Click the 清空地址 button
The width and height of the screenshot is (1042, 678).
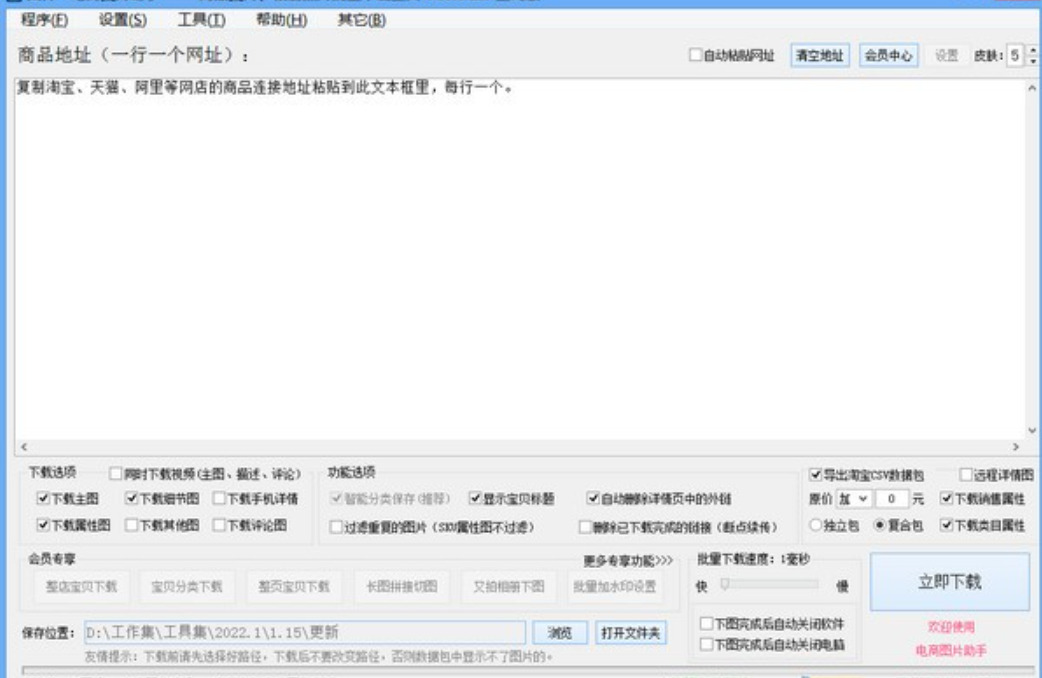coord(819,55)
